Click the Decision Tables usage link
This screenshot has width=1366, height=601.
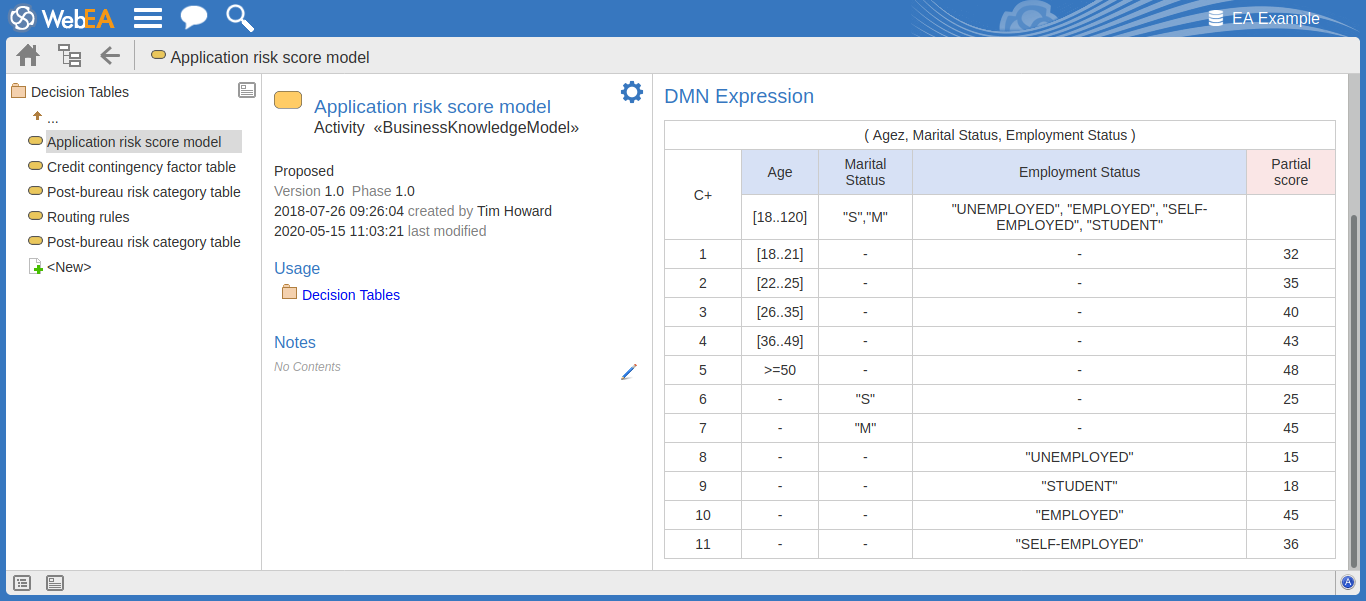point(350,295)
